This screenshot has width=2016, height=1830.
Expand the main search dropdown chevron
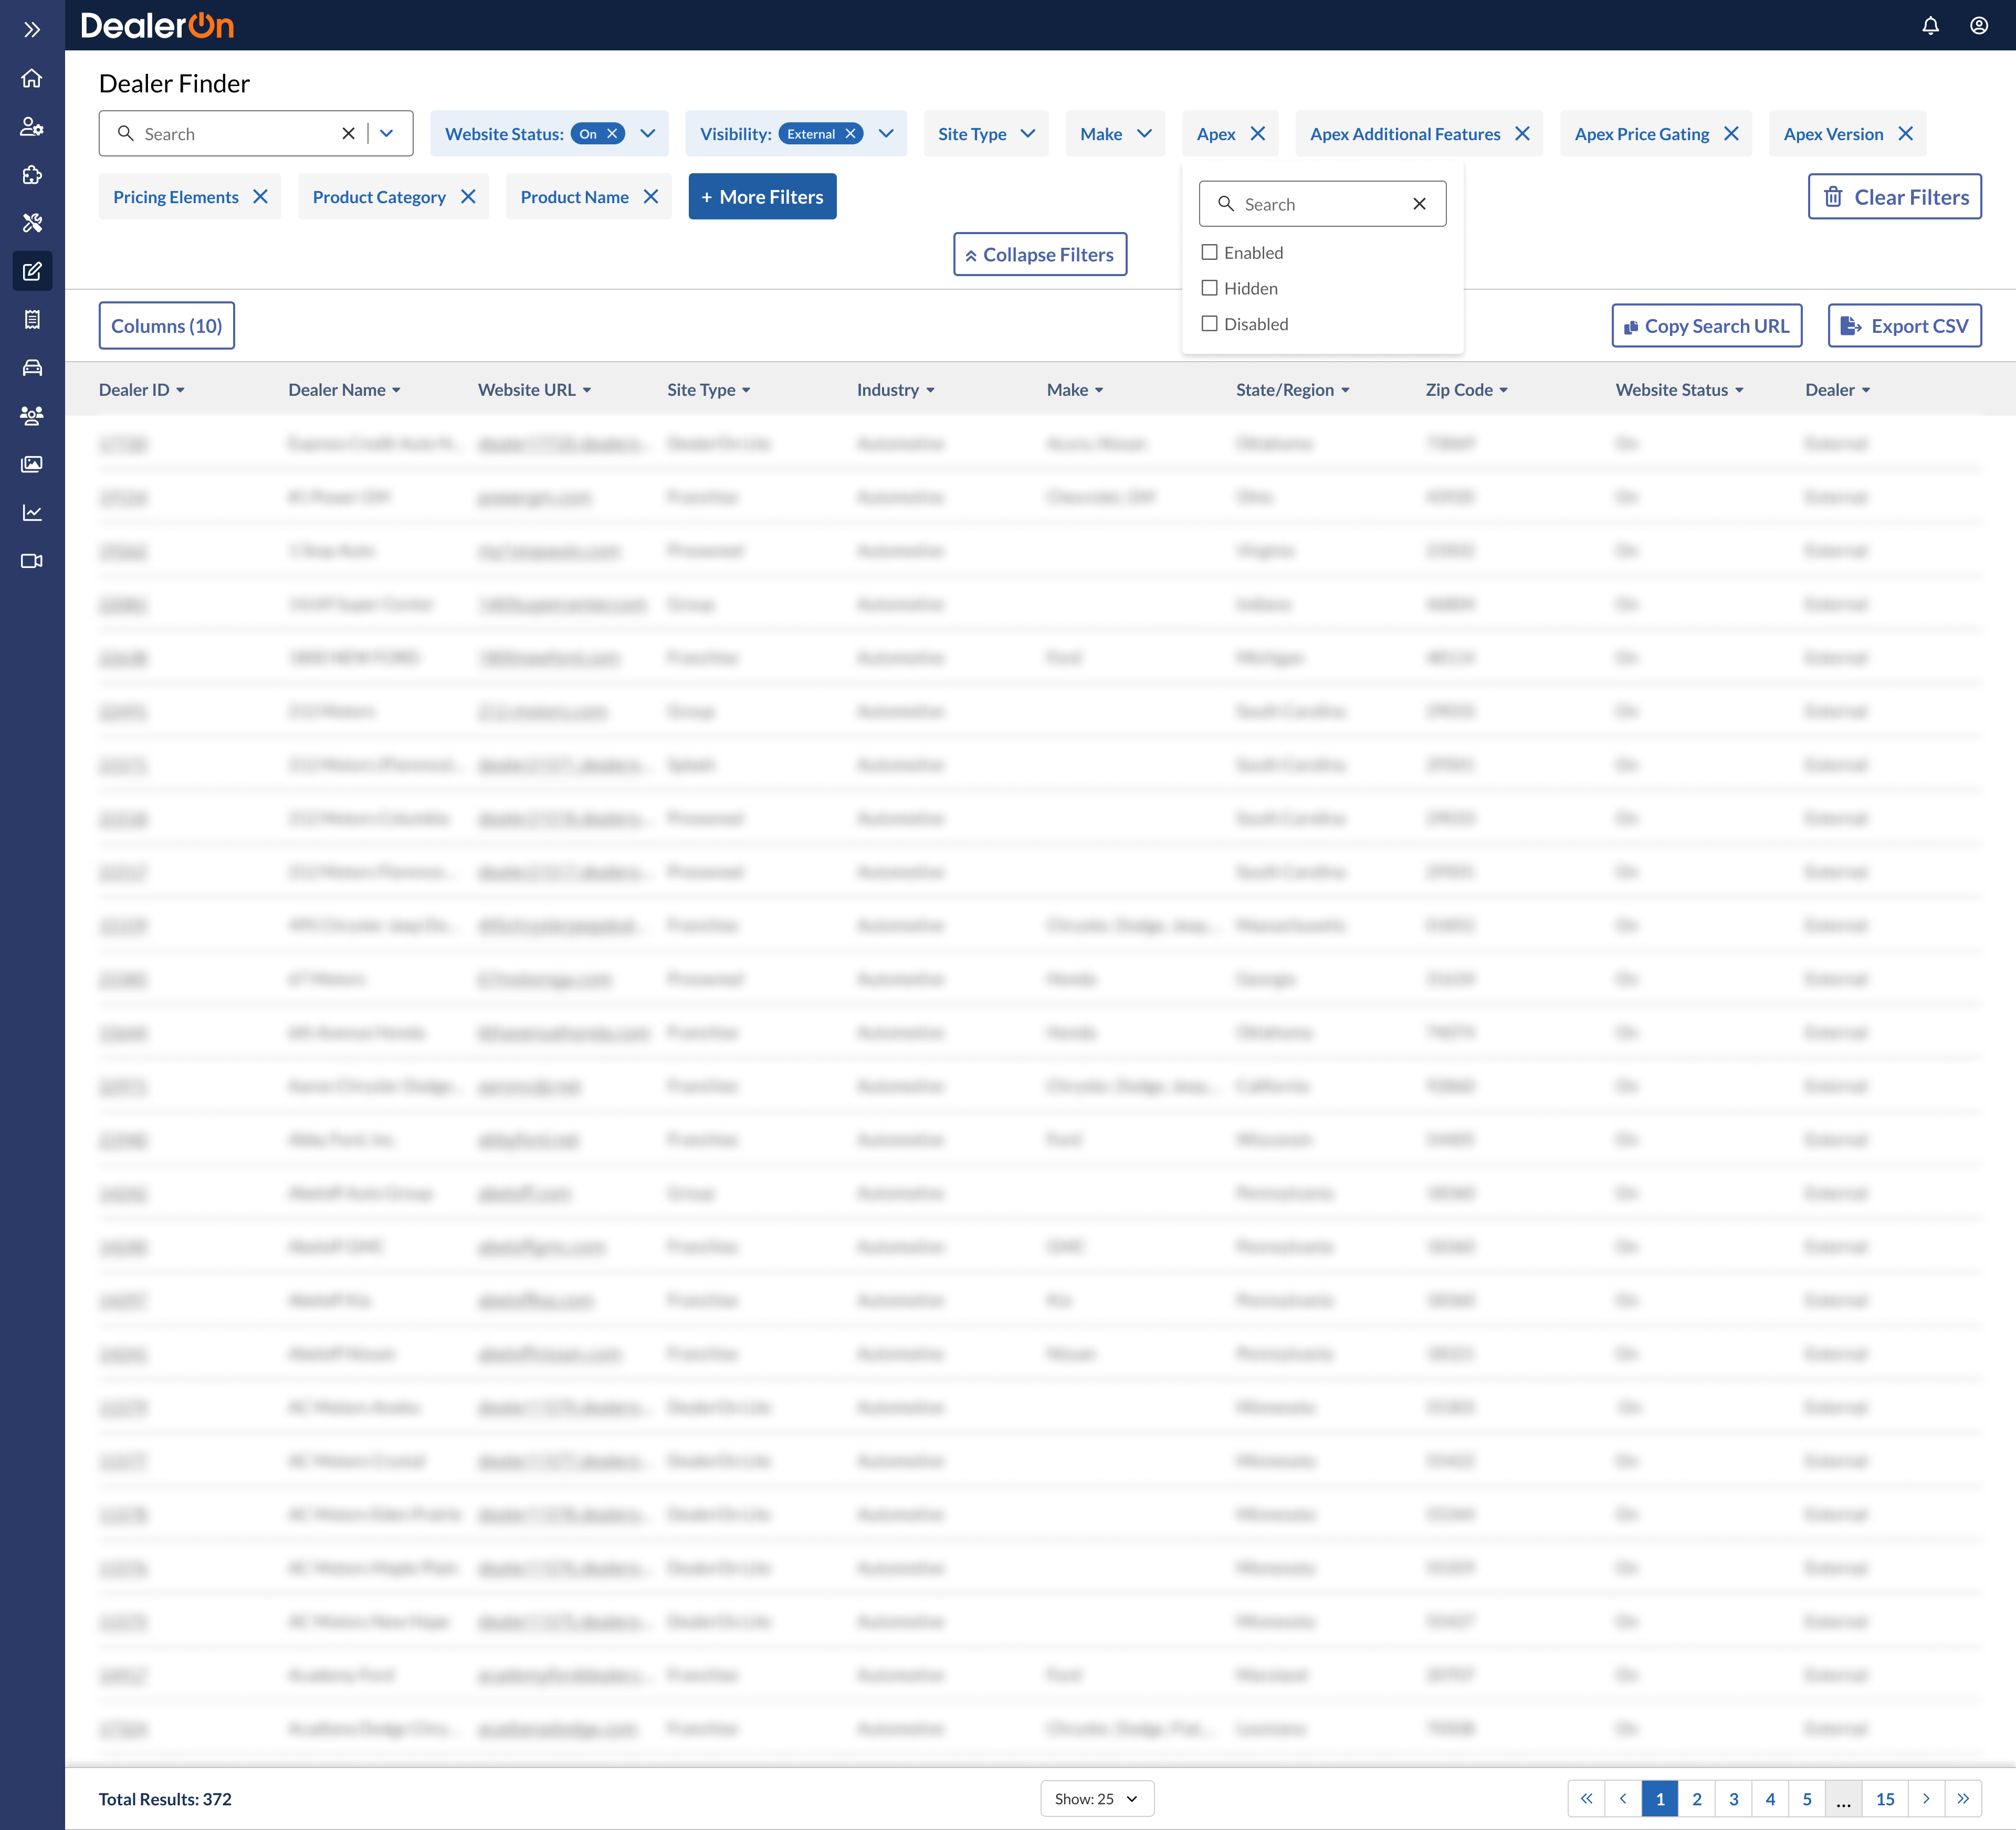click(x=387, y=134)
